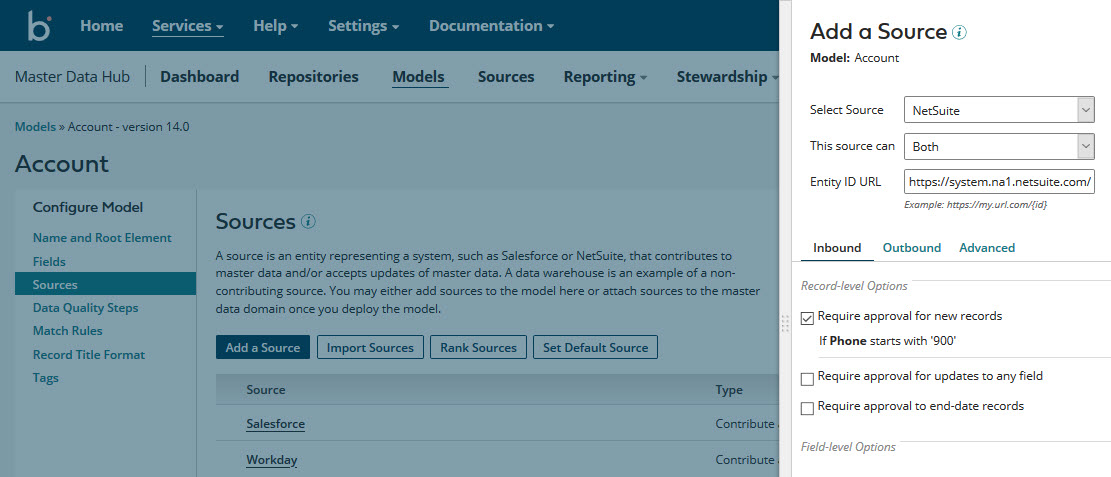This screenshot has height=477, width=1111.
Task: Click the Source column header
Action: coord(266,390)
